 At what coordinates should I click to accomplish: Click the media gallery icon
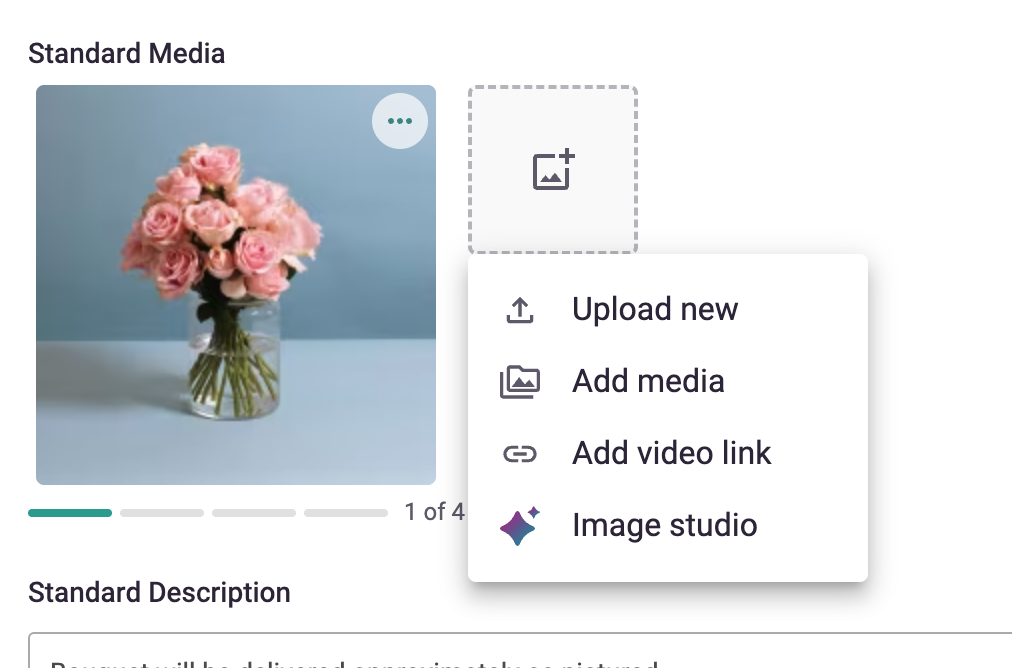click(x=520, y=382)
